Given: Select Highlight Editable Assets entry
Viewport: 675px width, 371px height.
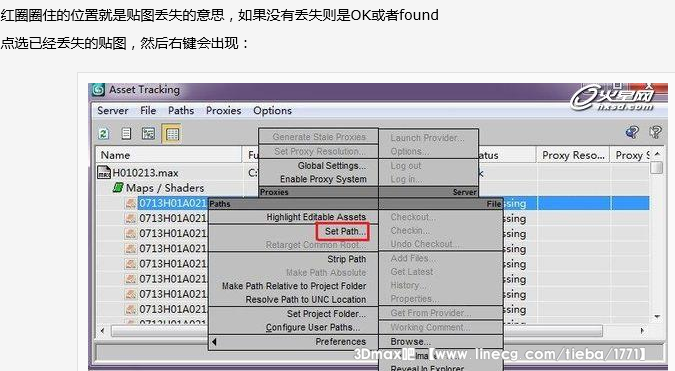Looking at the screenshot, I should (316, 217).
